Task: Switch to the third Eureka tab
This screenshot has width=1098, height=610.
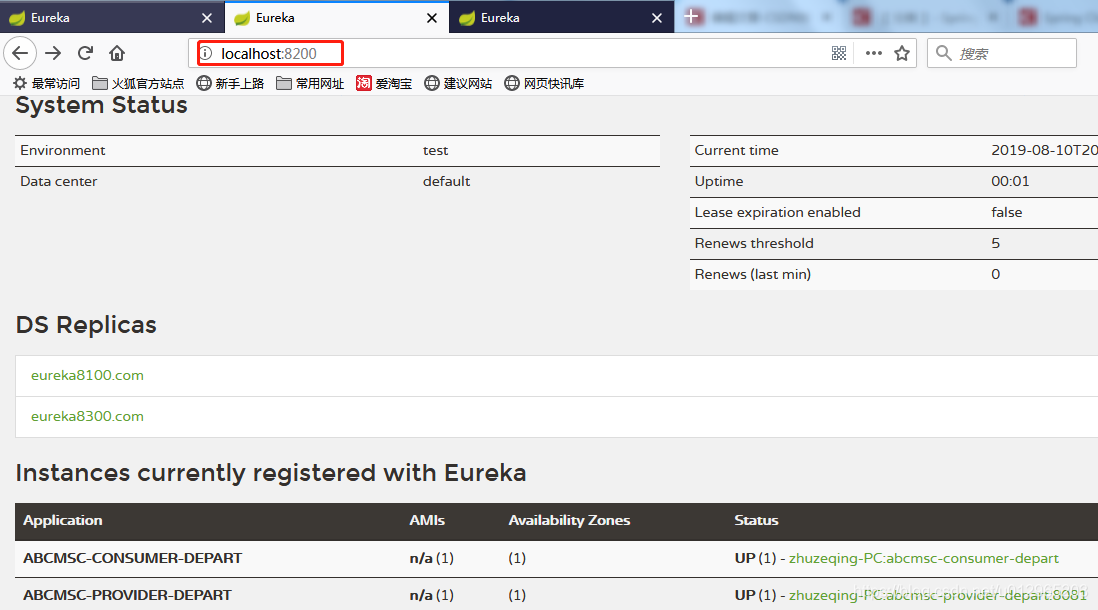Action: pyautogui.click(x=562, y=18)
